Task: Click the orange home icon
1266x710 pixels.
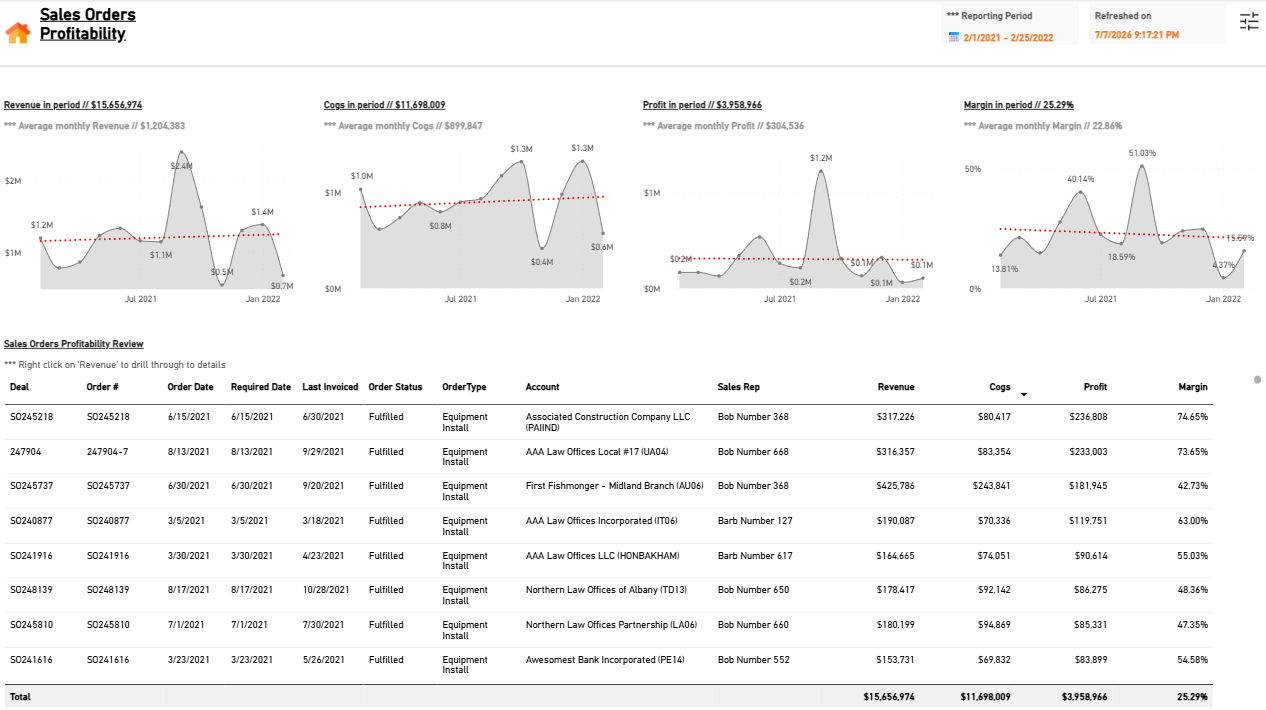Action: point(18,33)
